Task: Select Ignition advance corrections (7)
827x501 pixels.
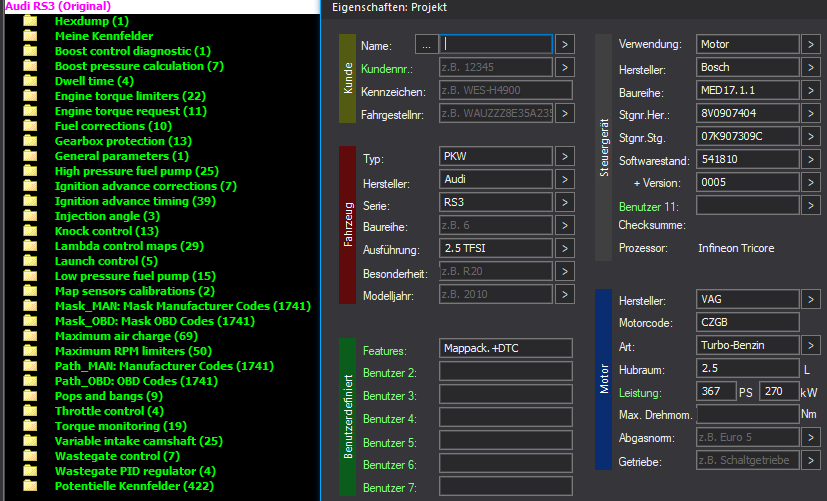Action: coord(146,186)
